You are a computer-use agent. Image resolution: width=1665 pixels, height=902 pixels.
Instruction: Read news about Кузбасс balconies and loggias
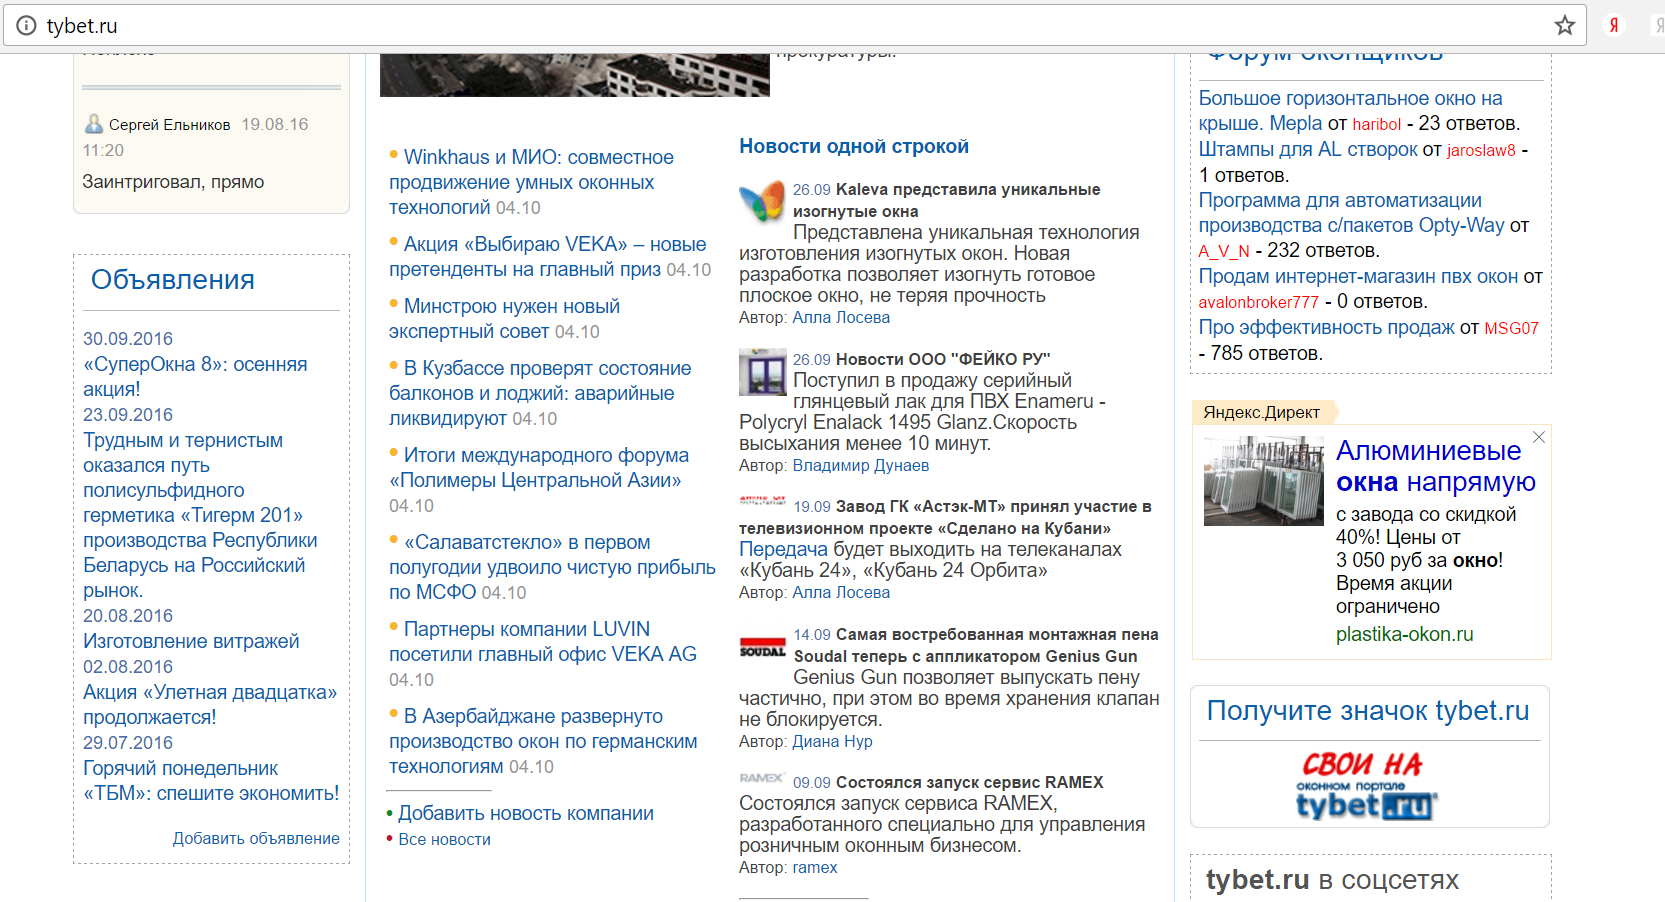540,393
